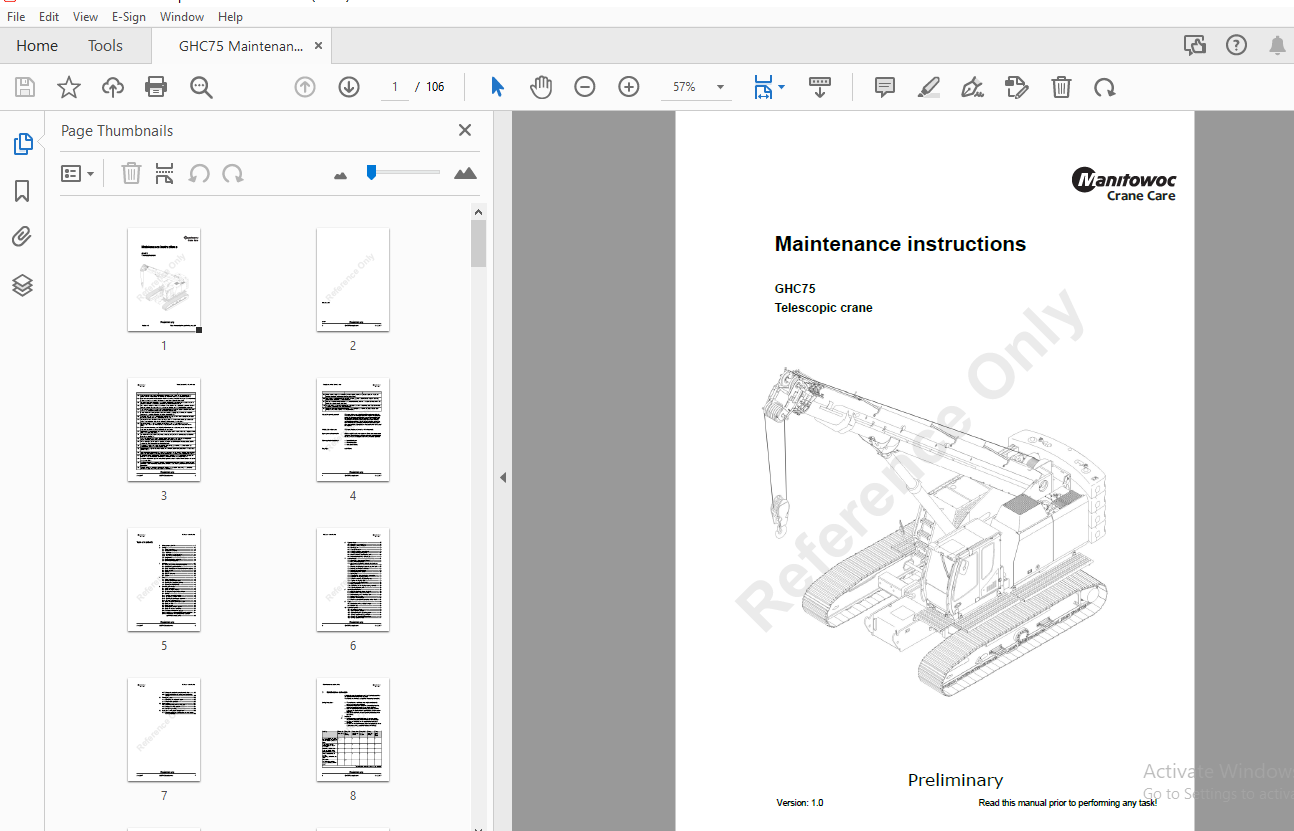Image resolution: width=1294 pixels, height=831 pixels.
Task: Rotate page clockwise in toolbar
Action: 1105,87
